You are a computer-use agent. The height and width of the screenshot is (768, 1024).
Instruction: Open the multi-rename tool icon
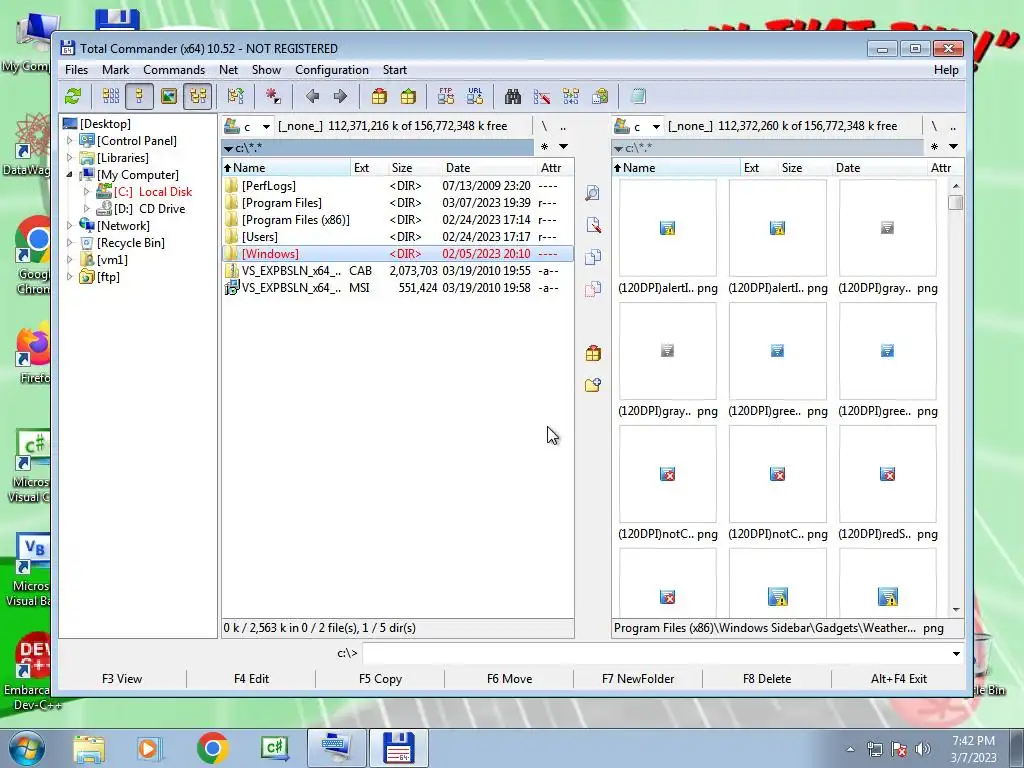pos(542,97)
